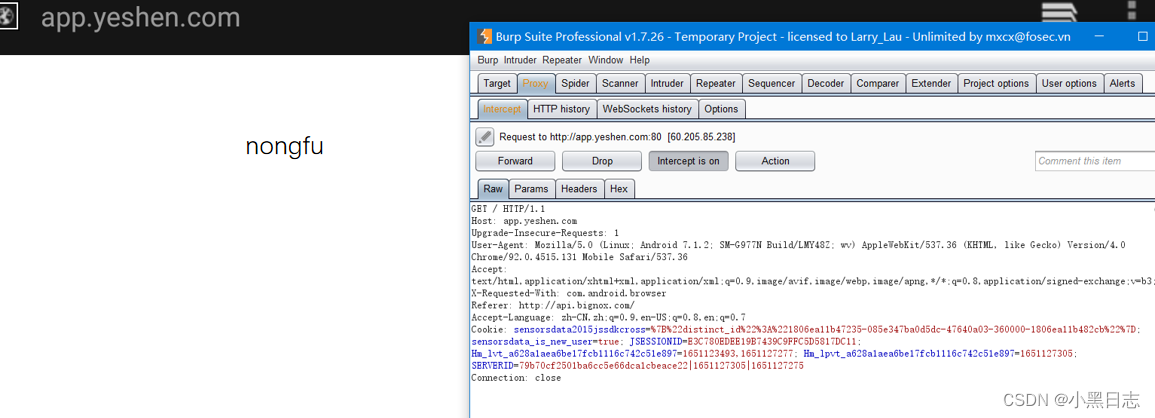The image size is (1155, 418).
Task: Open the HTTP history sub-tab
Action: tap(561, 108)
